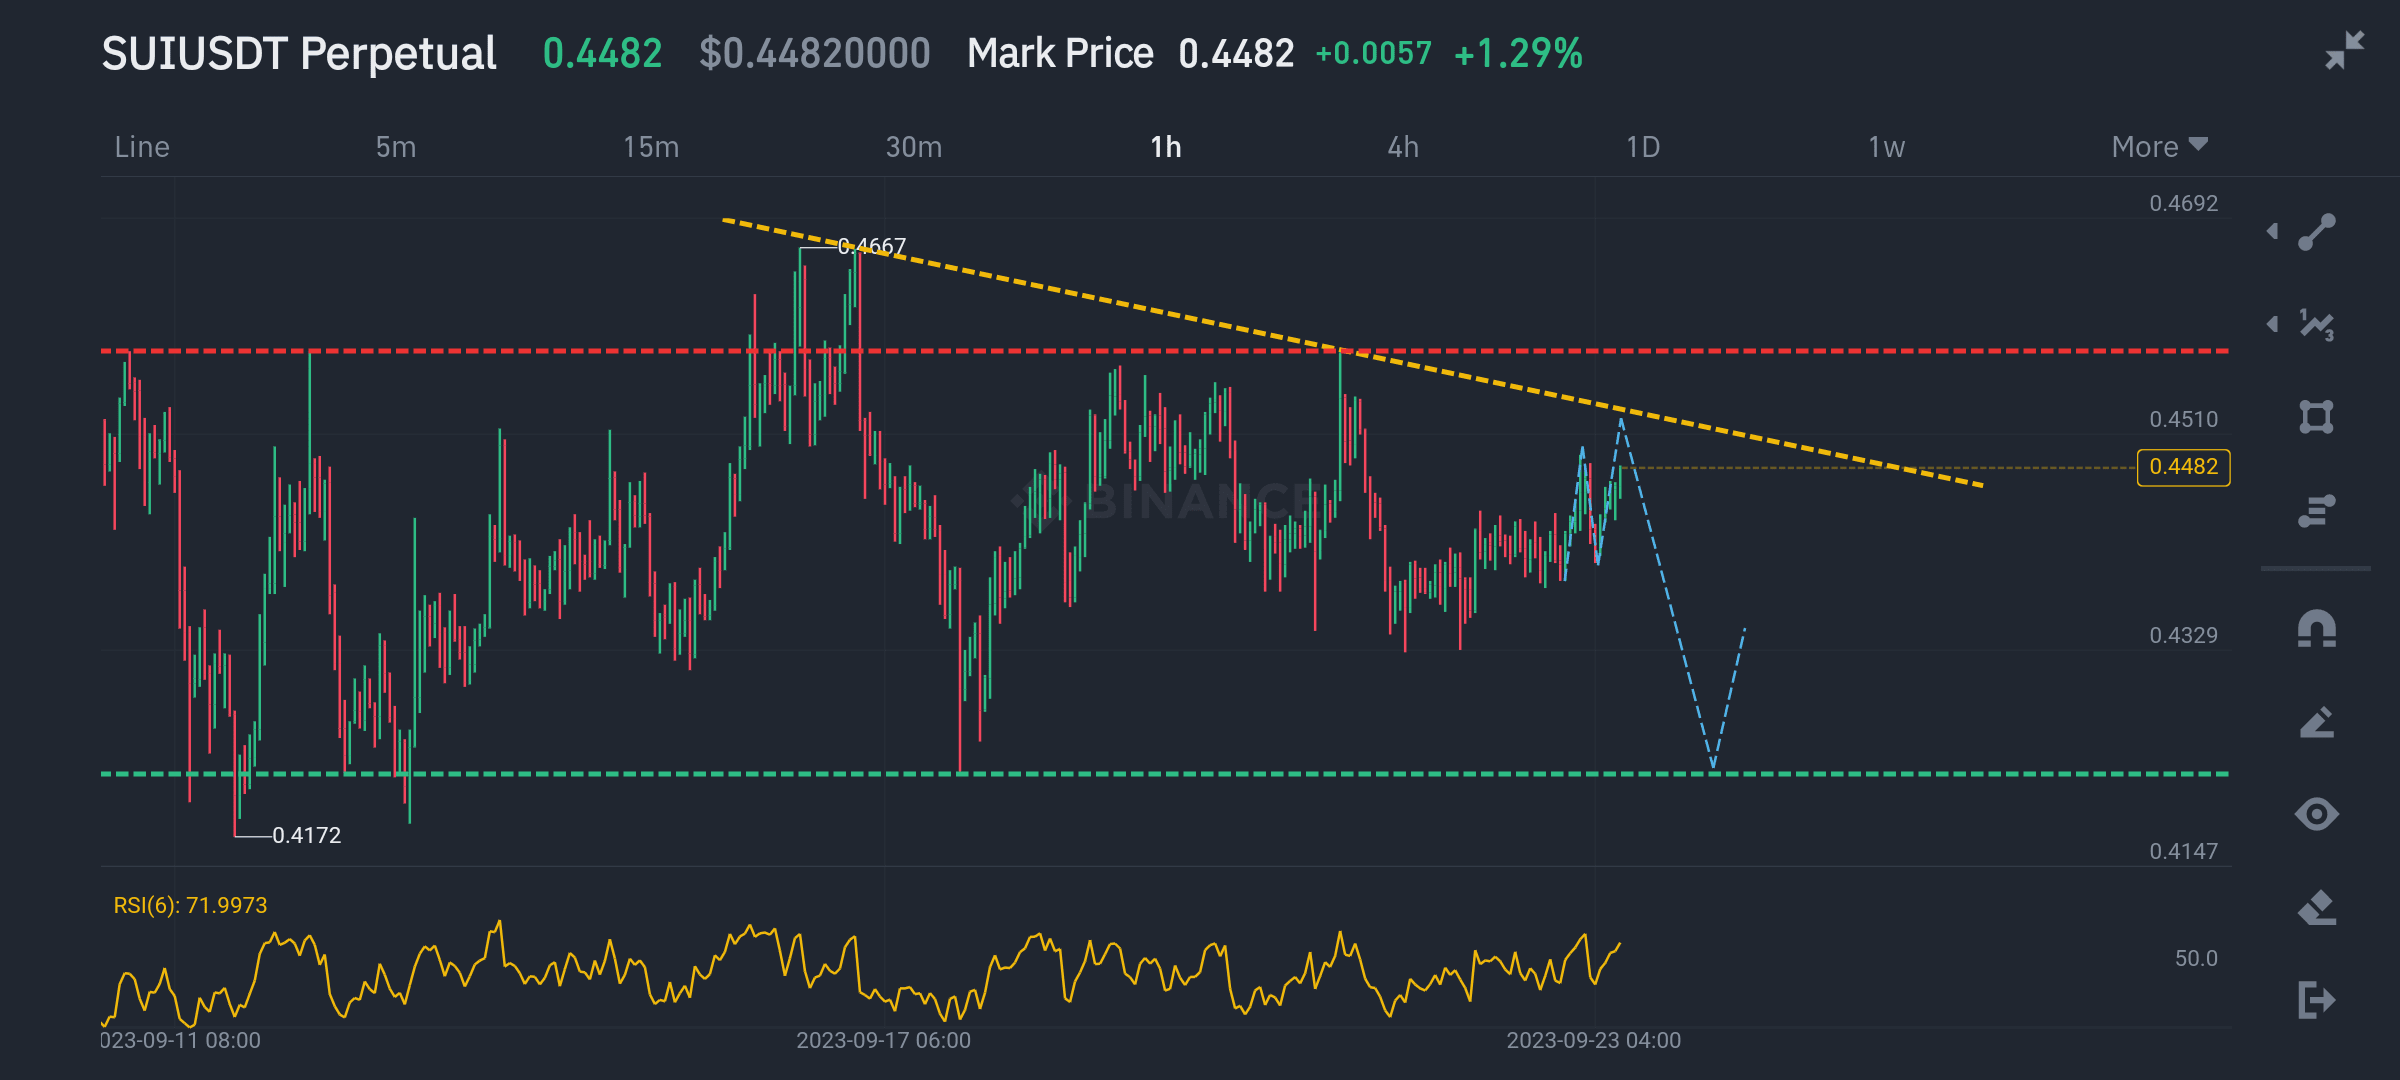Click the eraser to delete drawings
The image size is (2400, 1080).
2316,908
